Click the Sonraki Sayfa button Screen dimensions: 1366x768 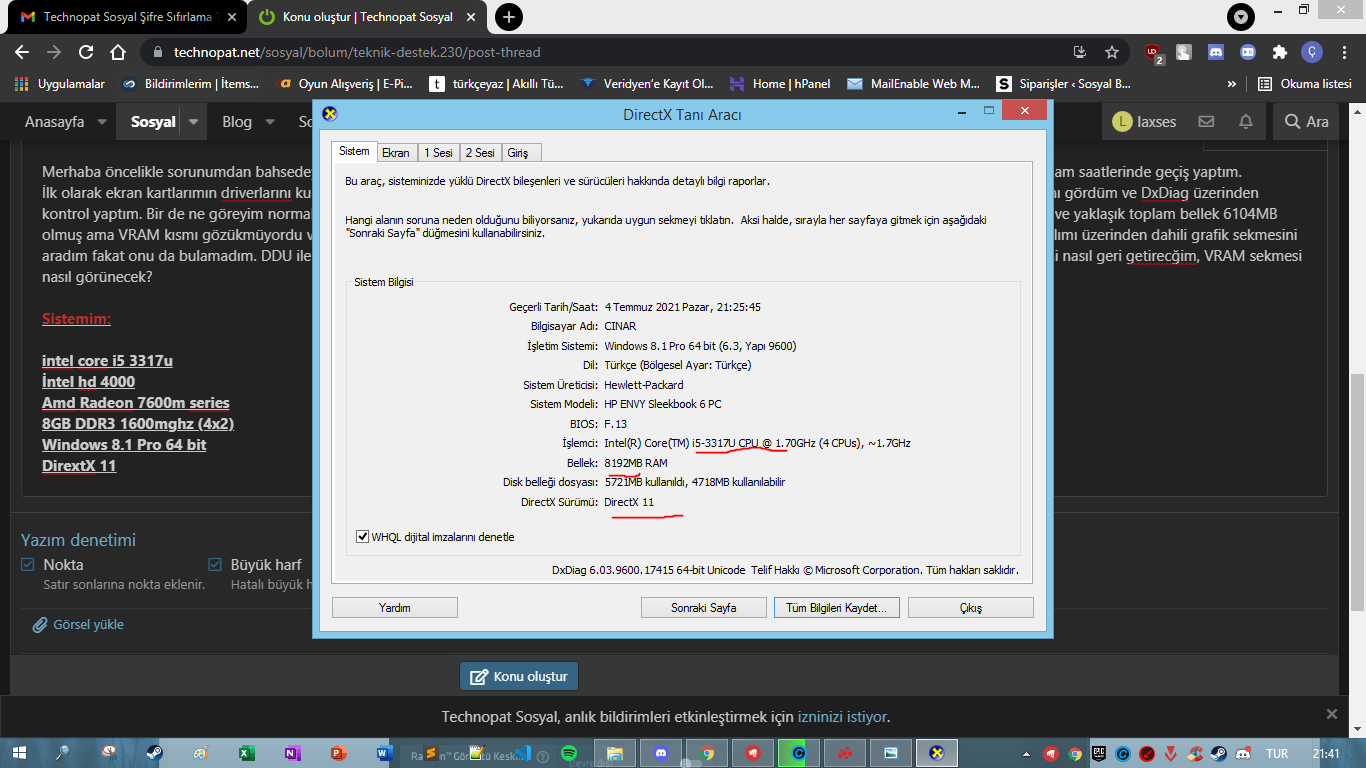pos(704,608)
